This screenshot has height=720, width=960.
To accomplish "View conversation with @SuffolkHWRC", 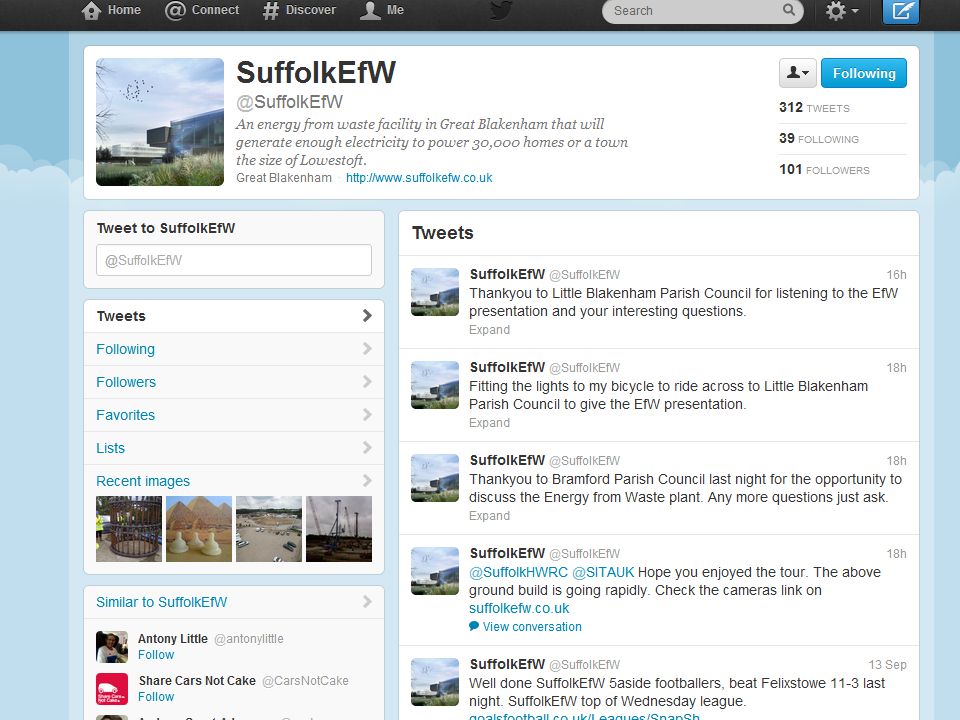I will 525,626.
